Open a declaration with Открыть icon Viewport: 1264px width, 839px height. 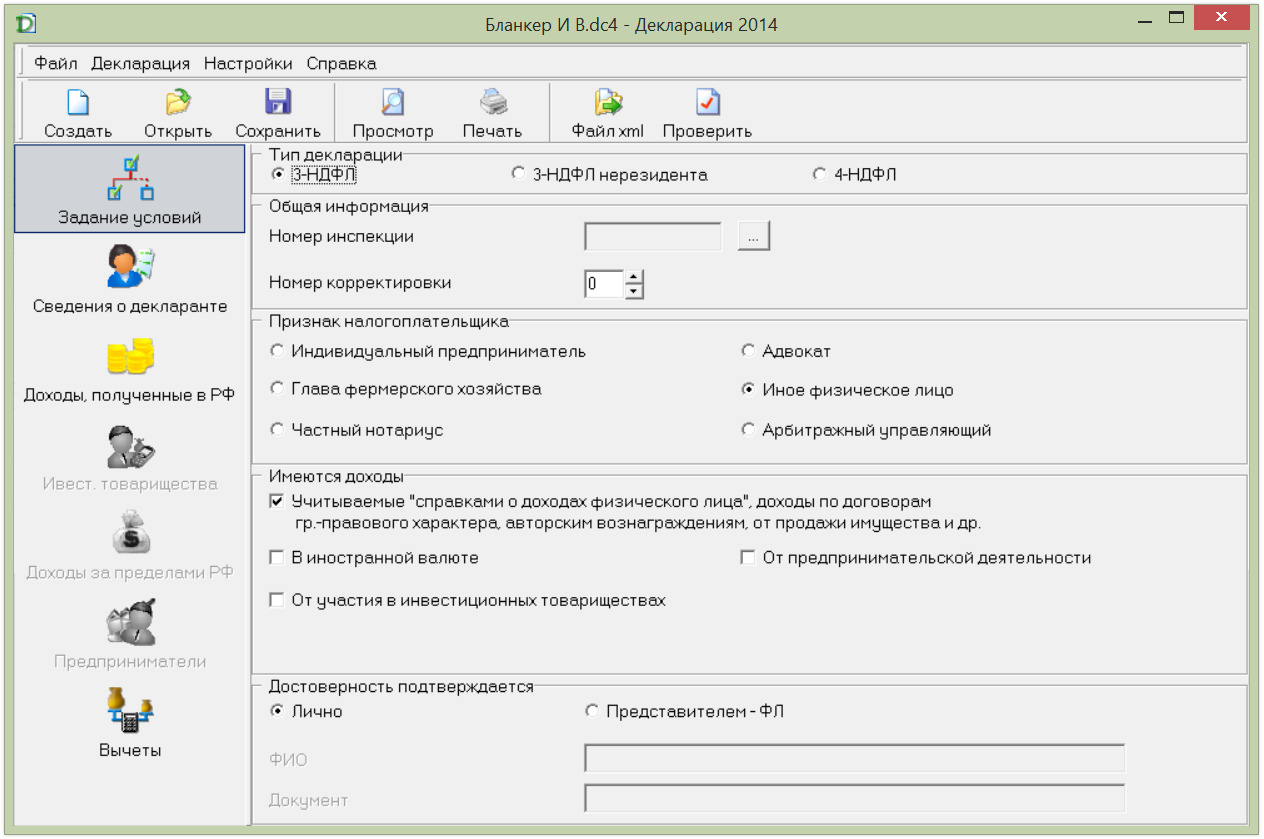[178, 103]
